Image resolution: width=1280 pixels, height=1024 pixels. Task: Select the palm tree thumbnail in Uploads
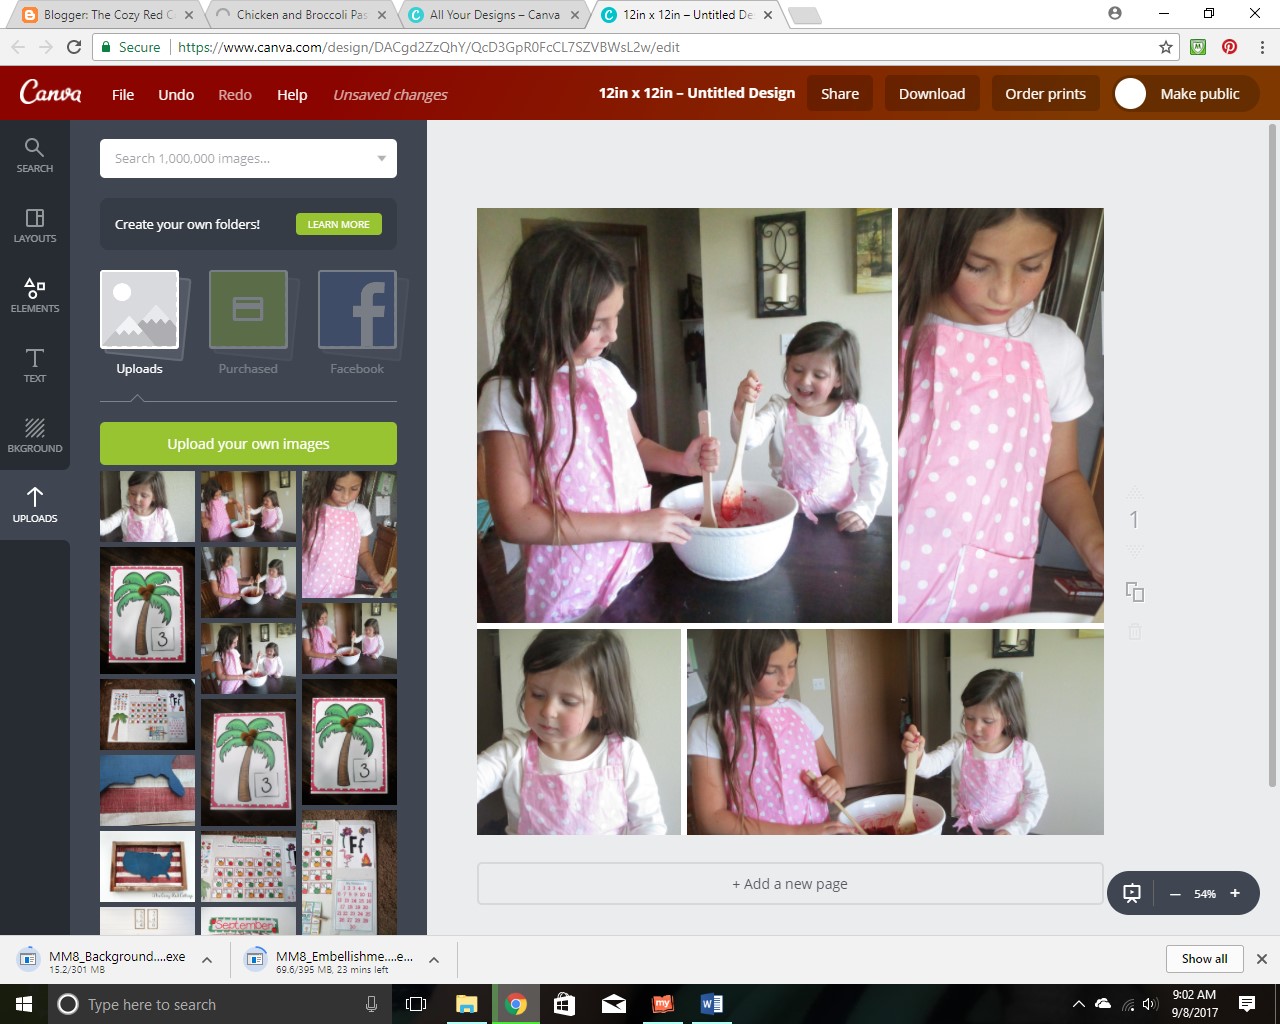pyautogui.click(x=147, y=610)
